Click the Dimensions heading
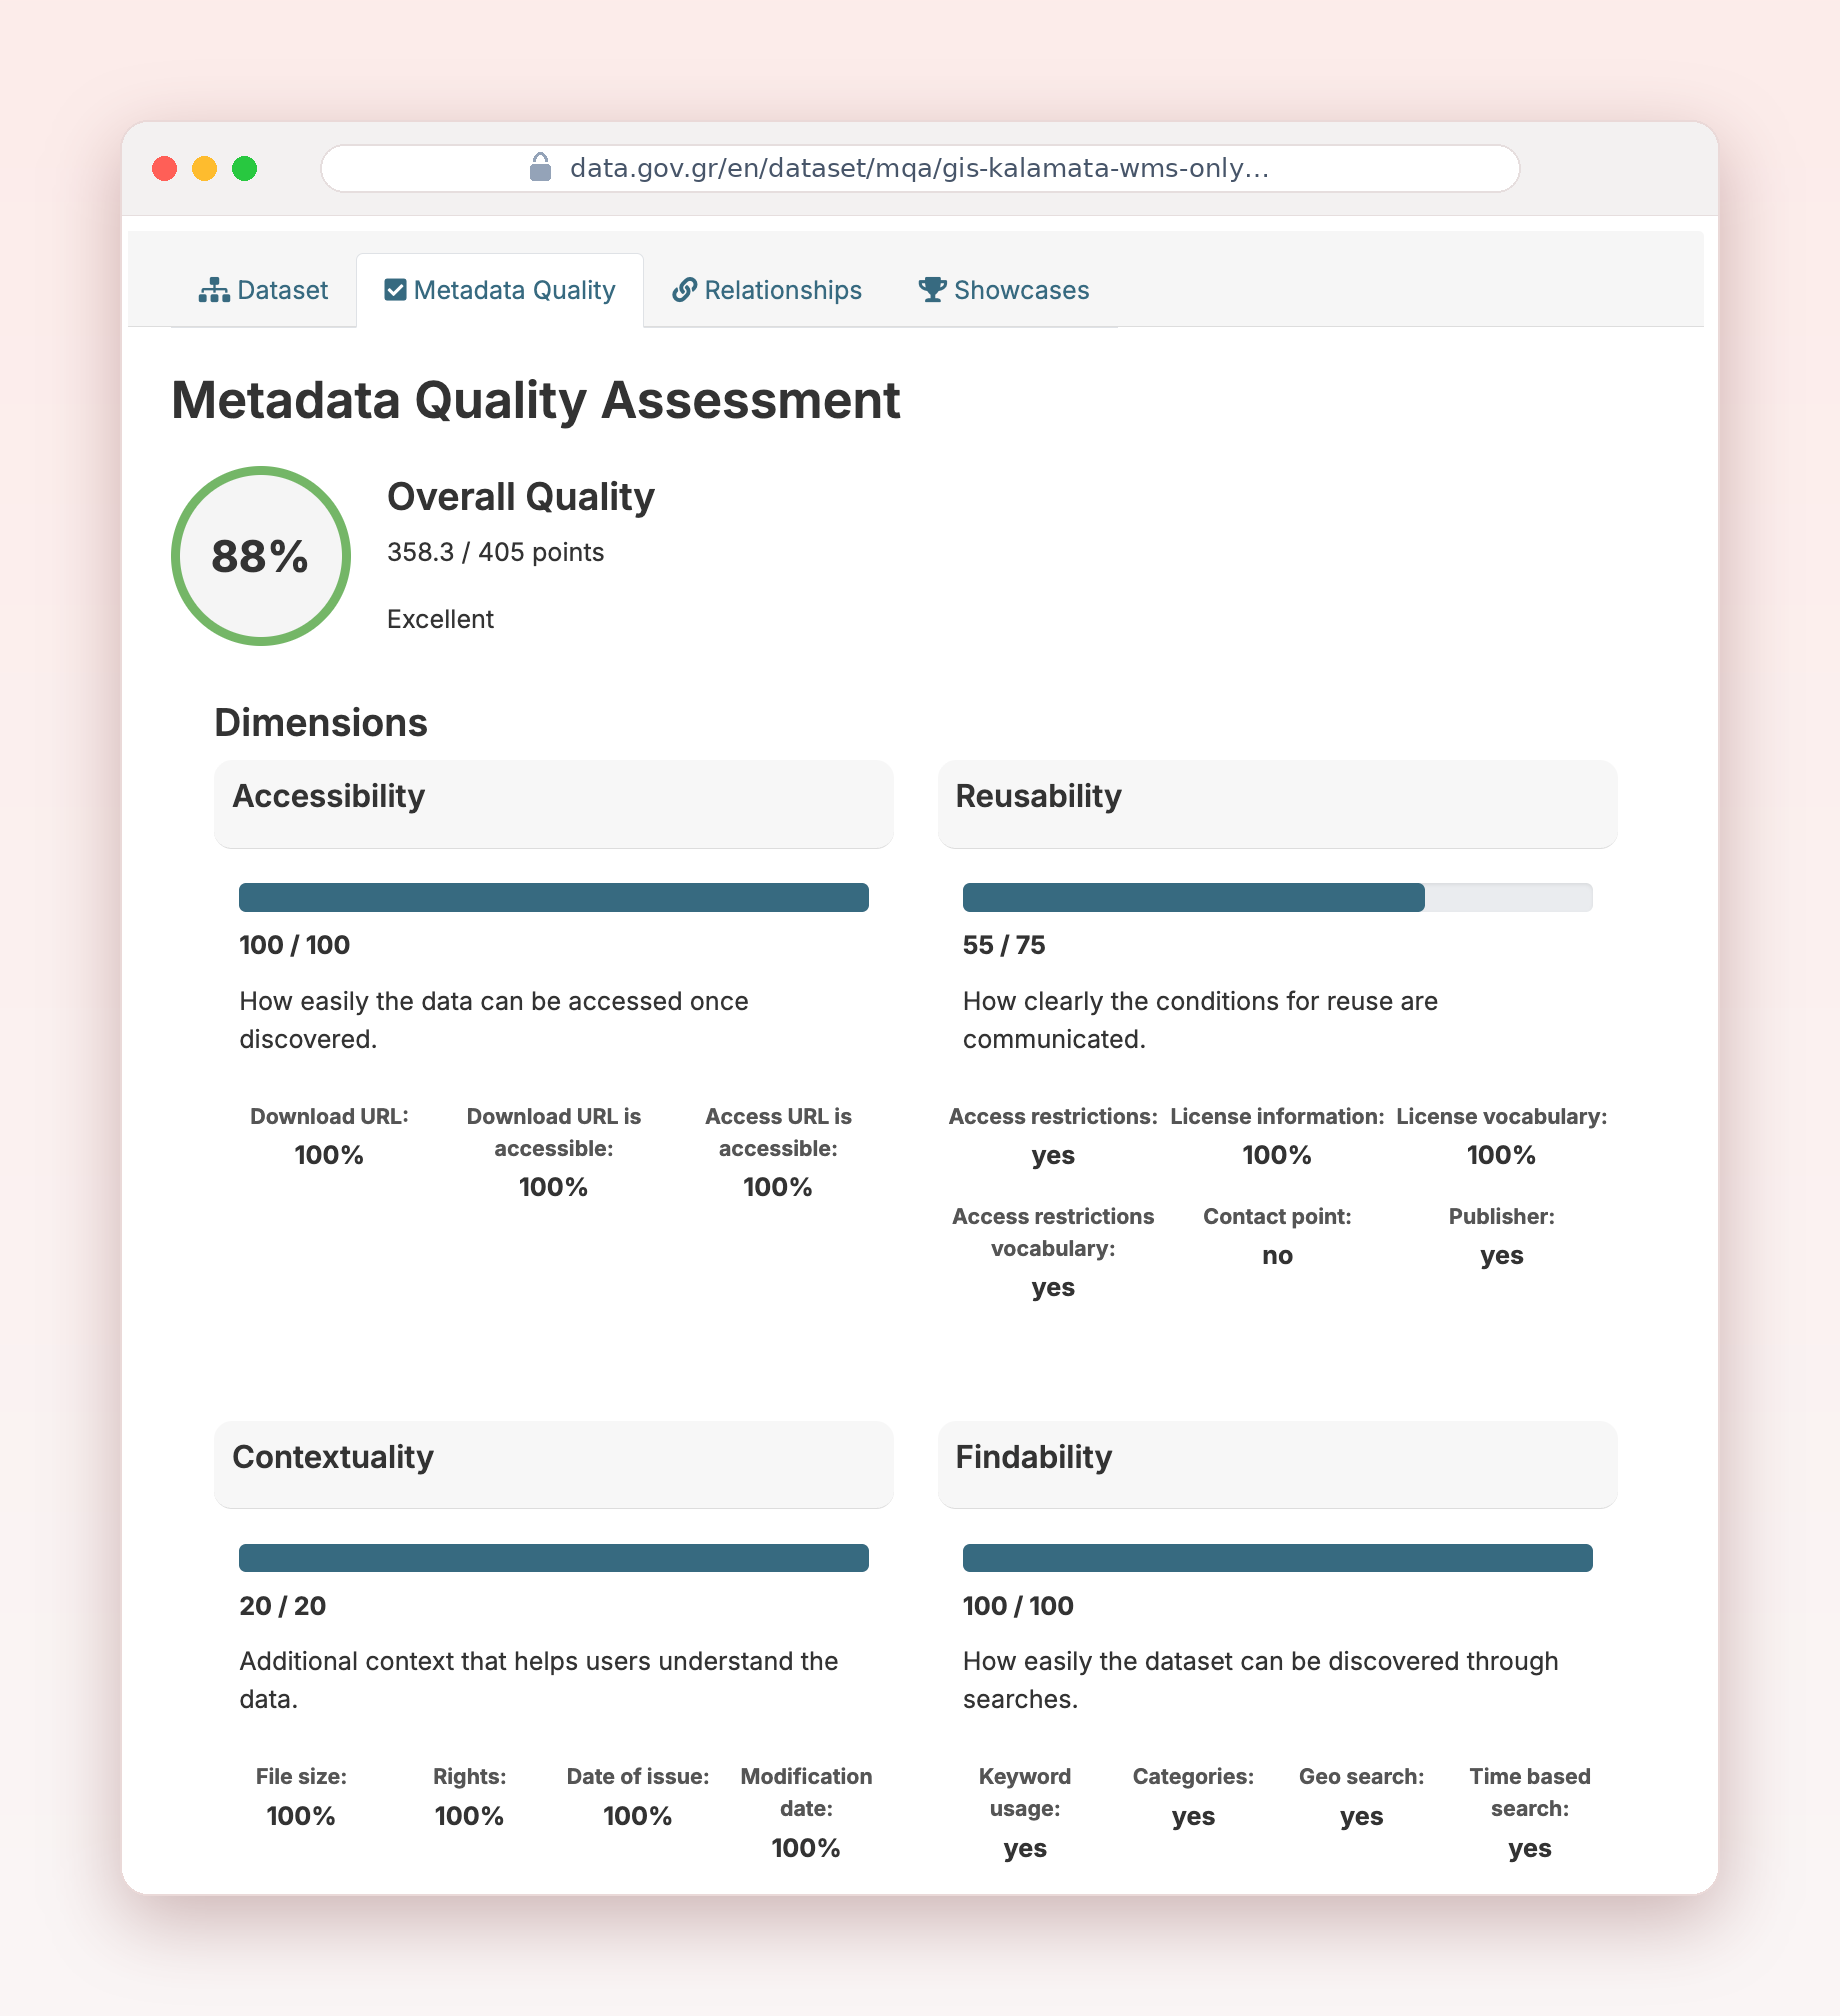Viewport: 1840px width, 2016px height. pyautogui.click(x=321, y=723)
